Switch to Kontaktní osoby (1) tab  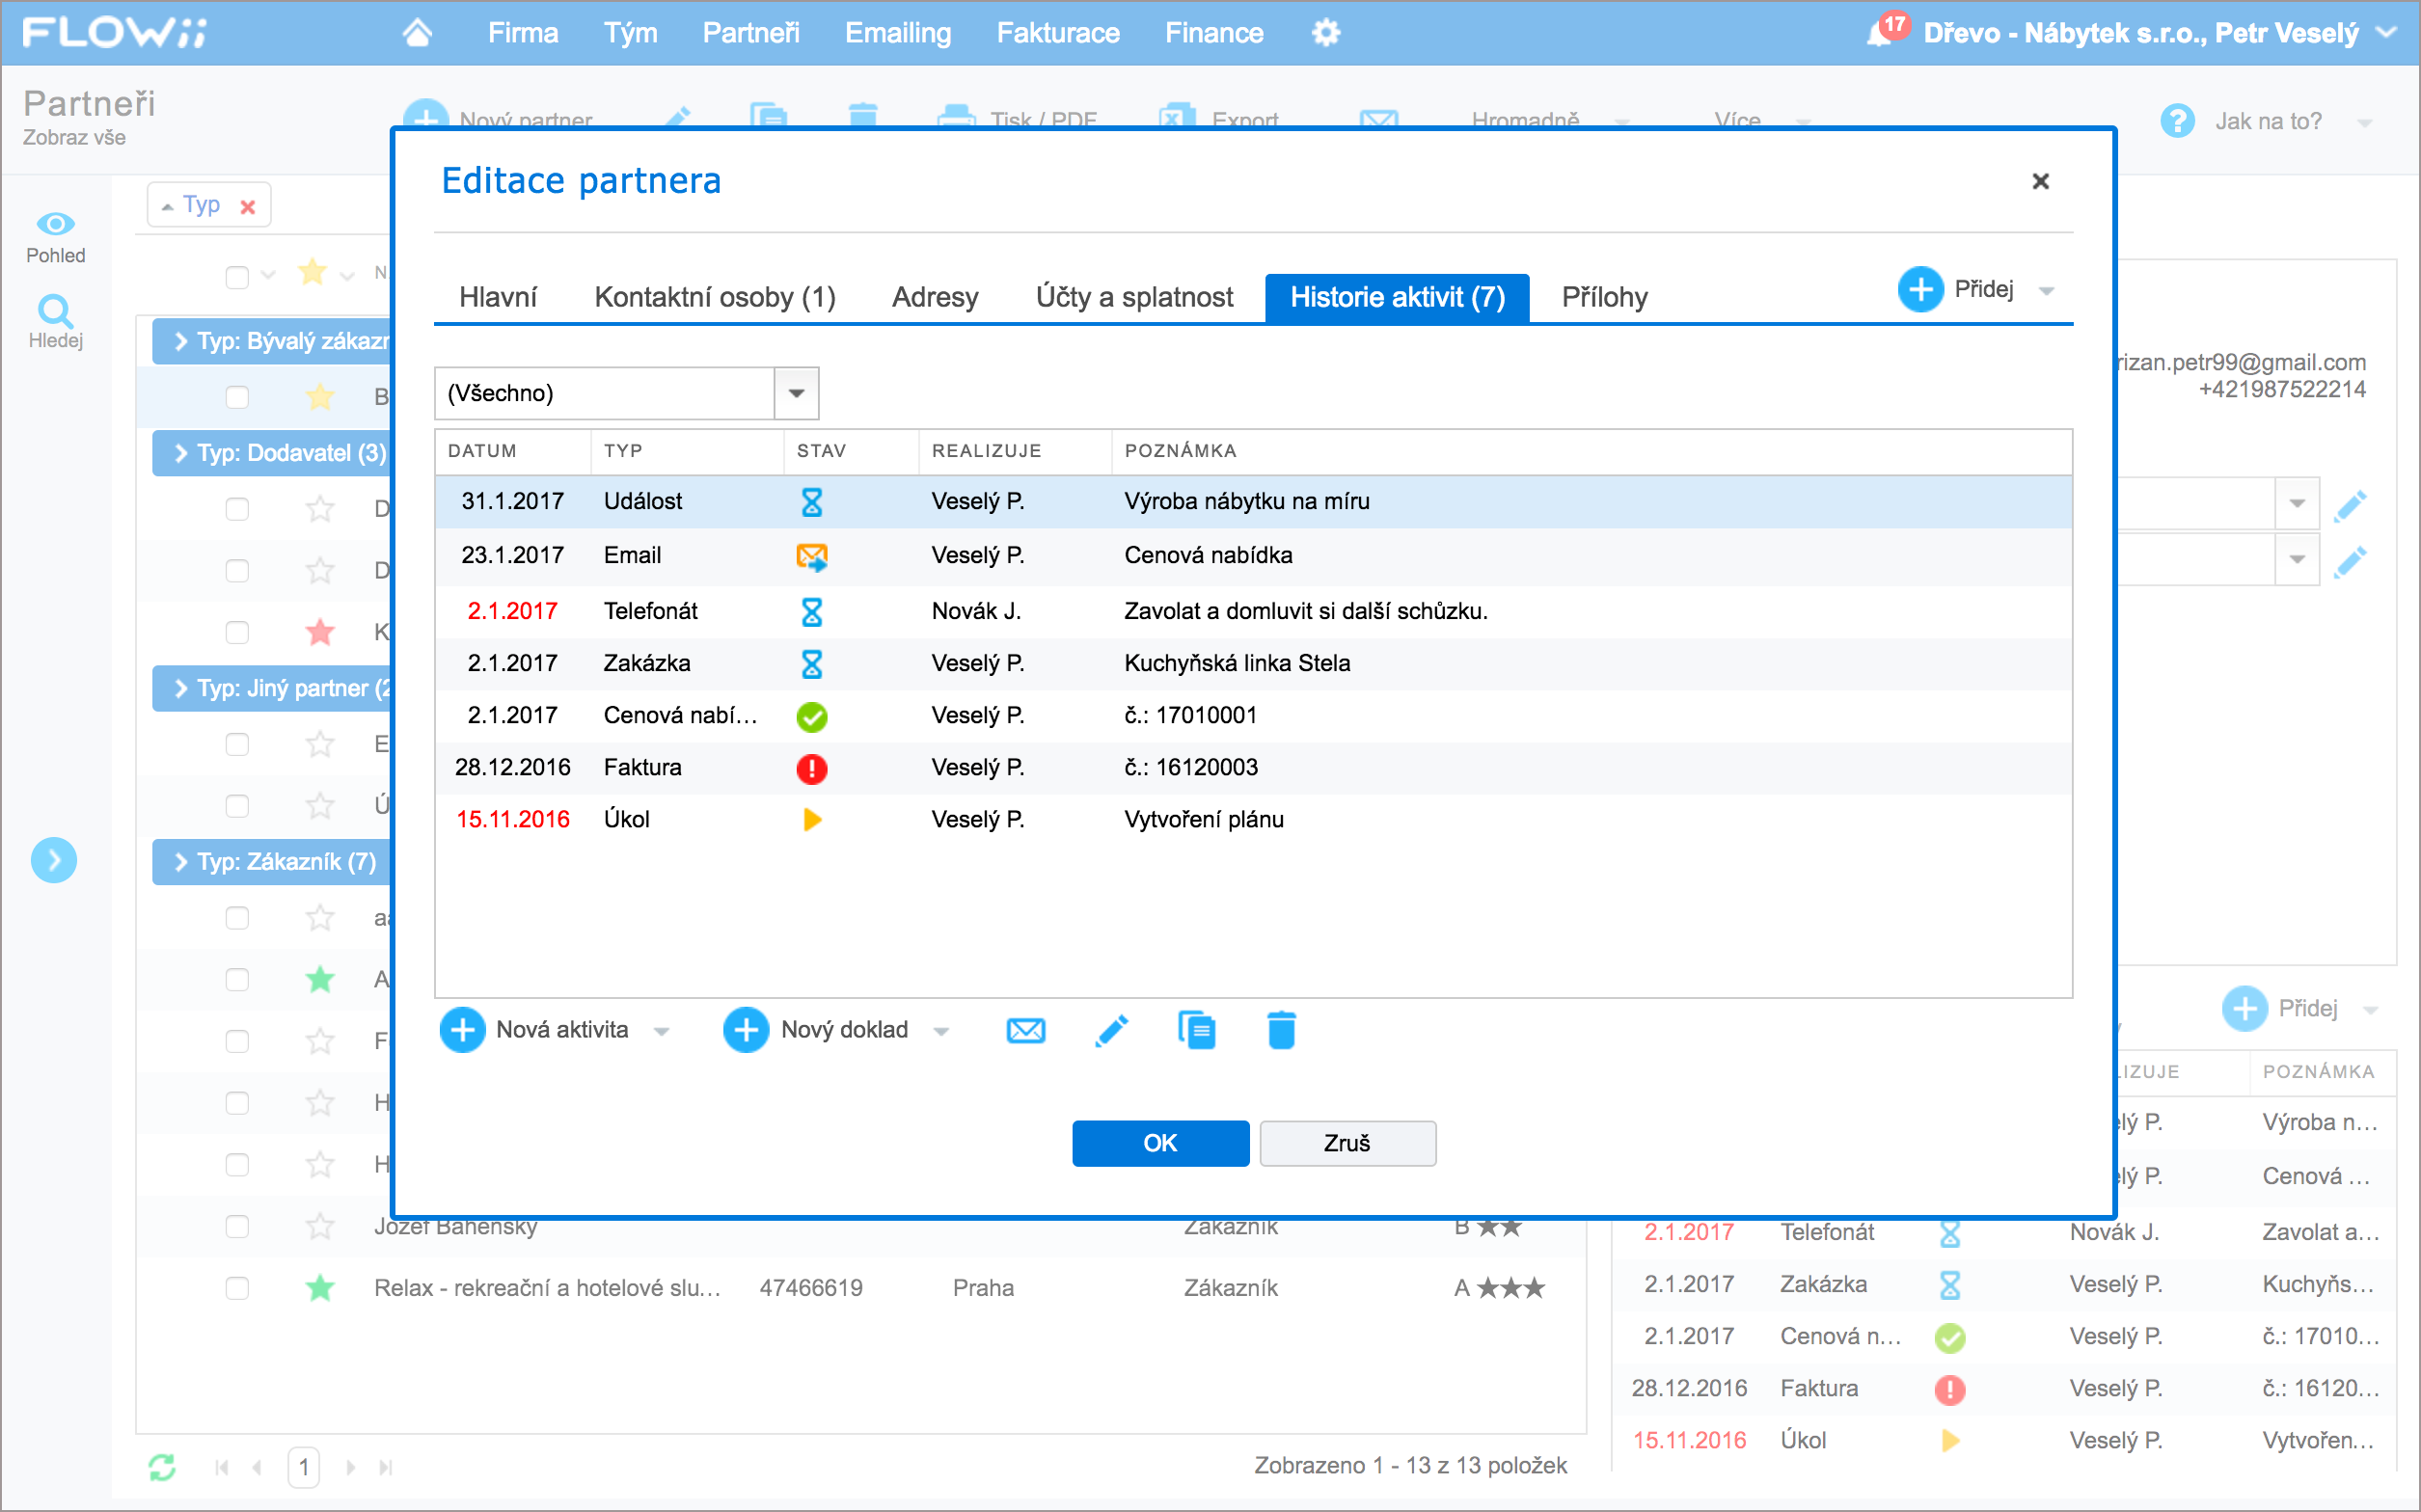(715, 297)
